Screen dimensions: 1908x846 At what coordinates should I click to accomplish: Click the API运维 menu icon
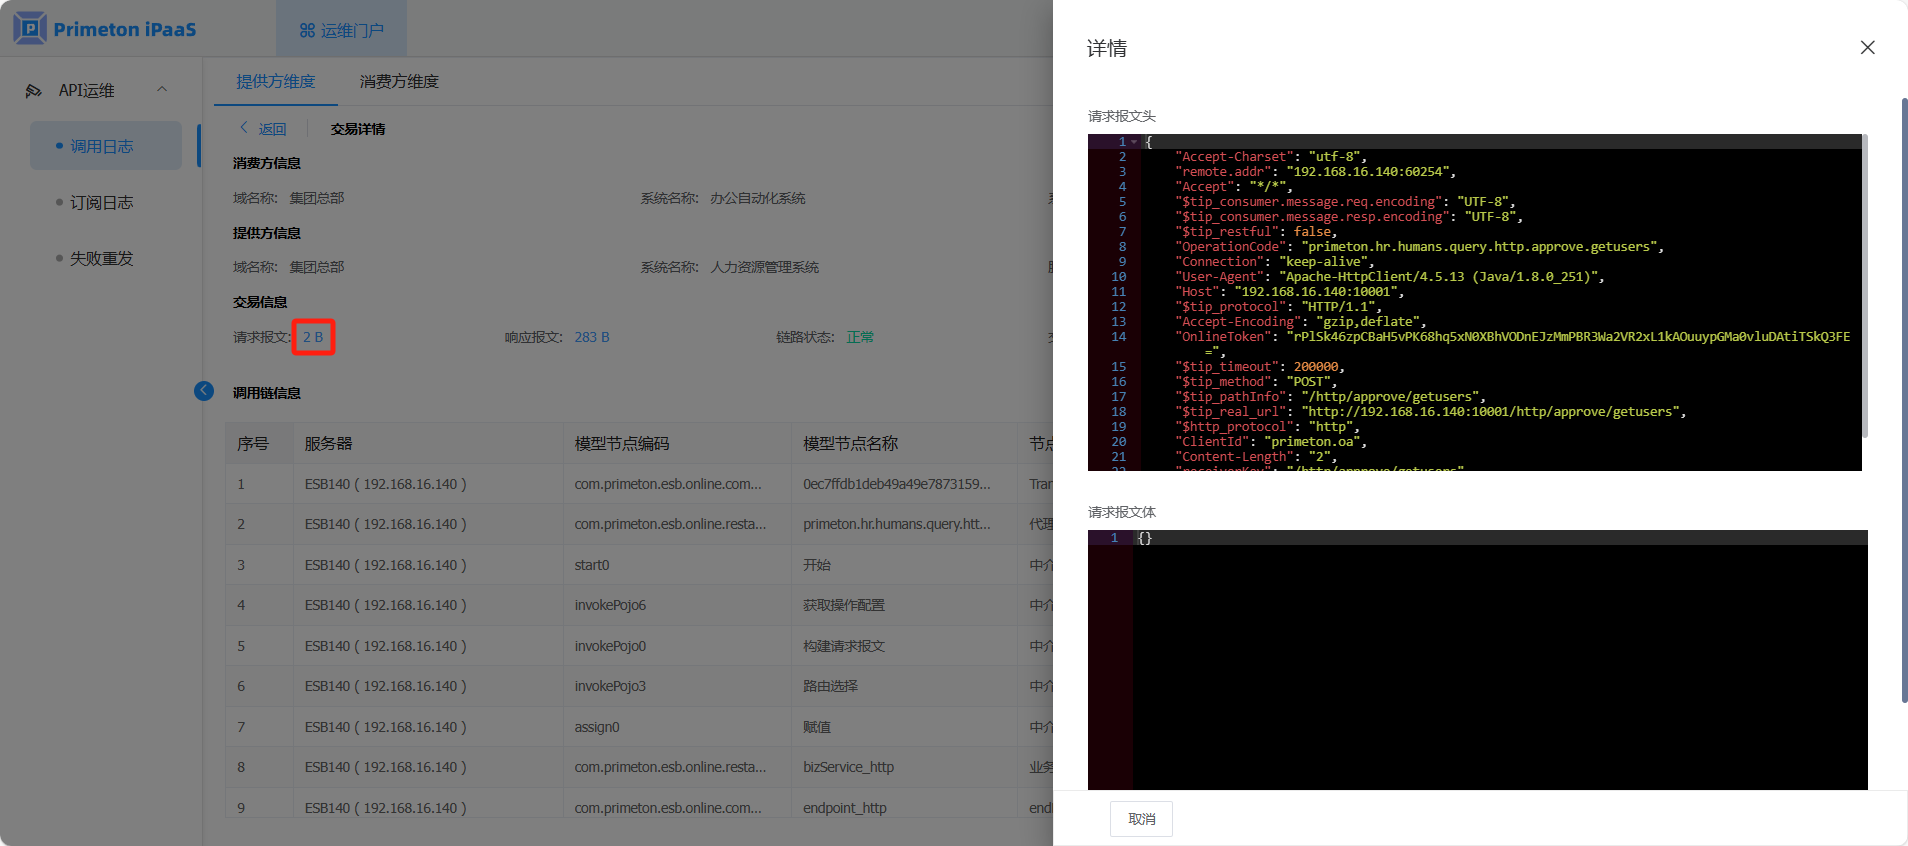pyautogui.click(x=34, y=91)
